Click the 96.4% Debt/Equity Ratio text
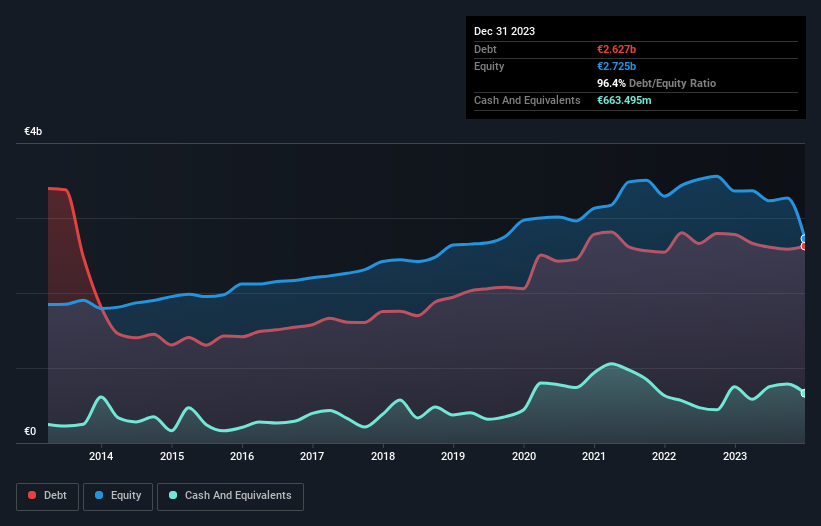Viewport: 821px width, 526px height. click(x=656, y=83)
